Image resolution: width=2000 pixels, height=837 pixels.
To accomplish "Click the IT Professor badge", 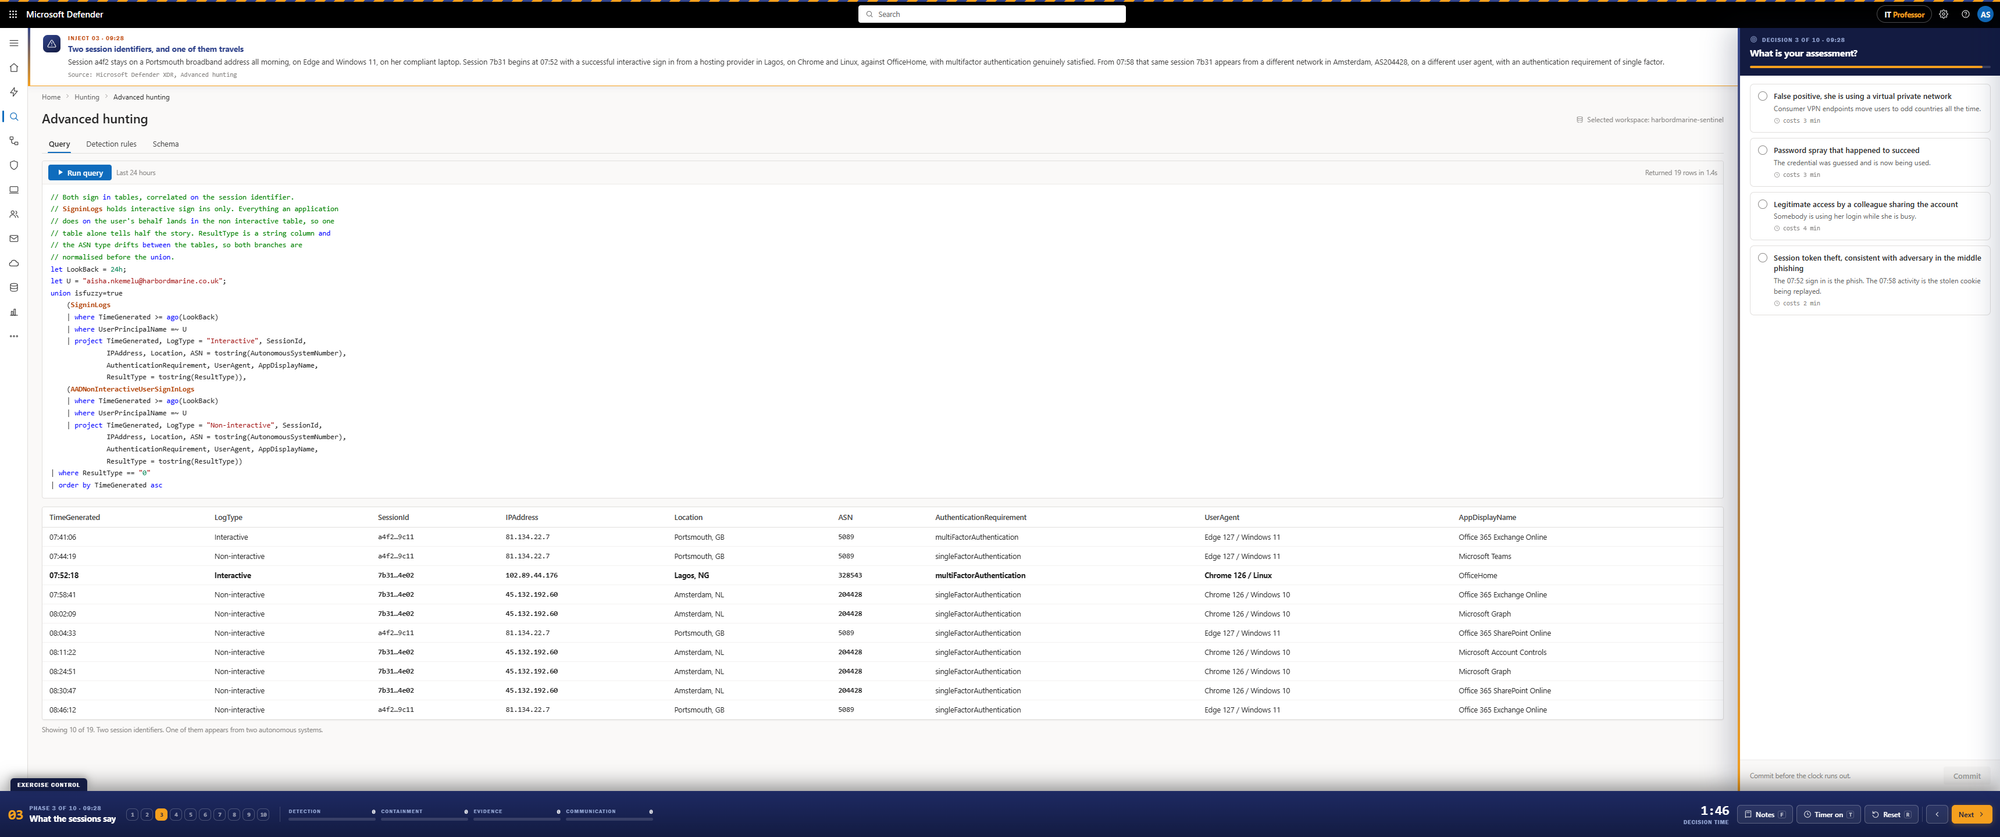I will click(1904, 15).
